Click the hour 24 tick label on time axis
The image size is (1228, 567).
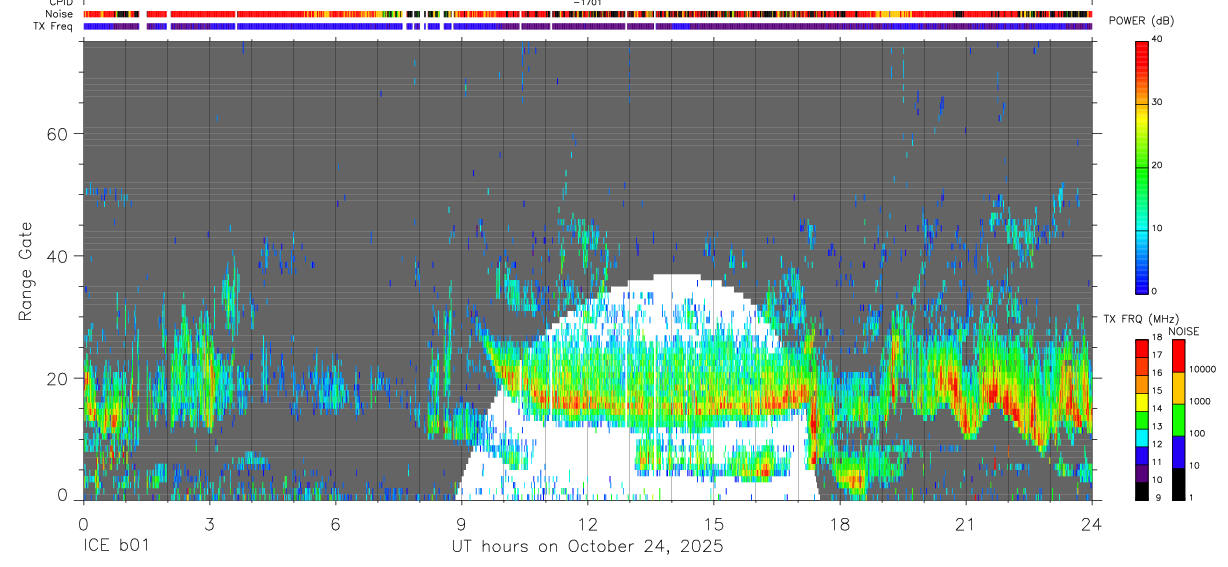1092,525
